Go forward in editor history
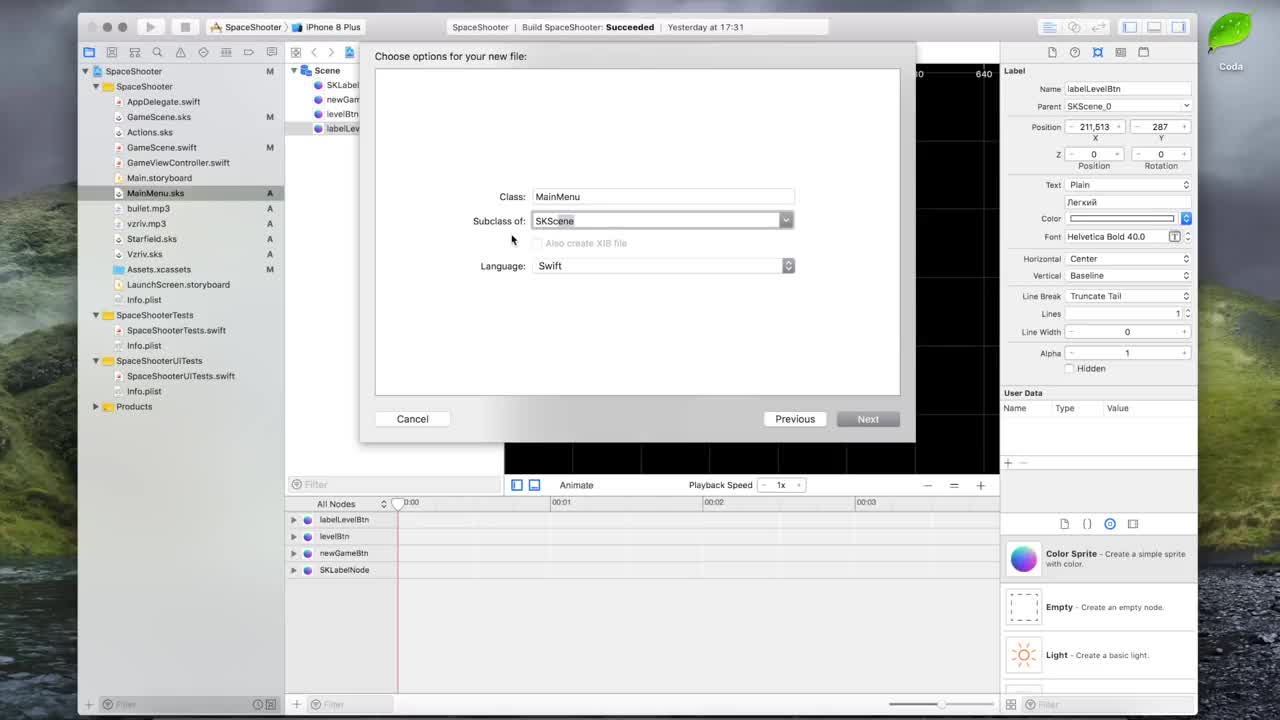 point(331,52)
